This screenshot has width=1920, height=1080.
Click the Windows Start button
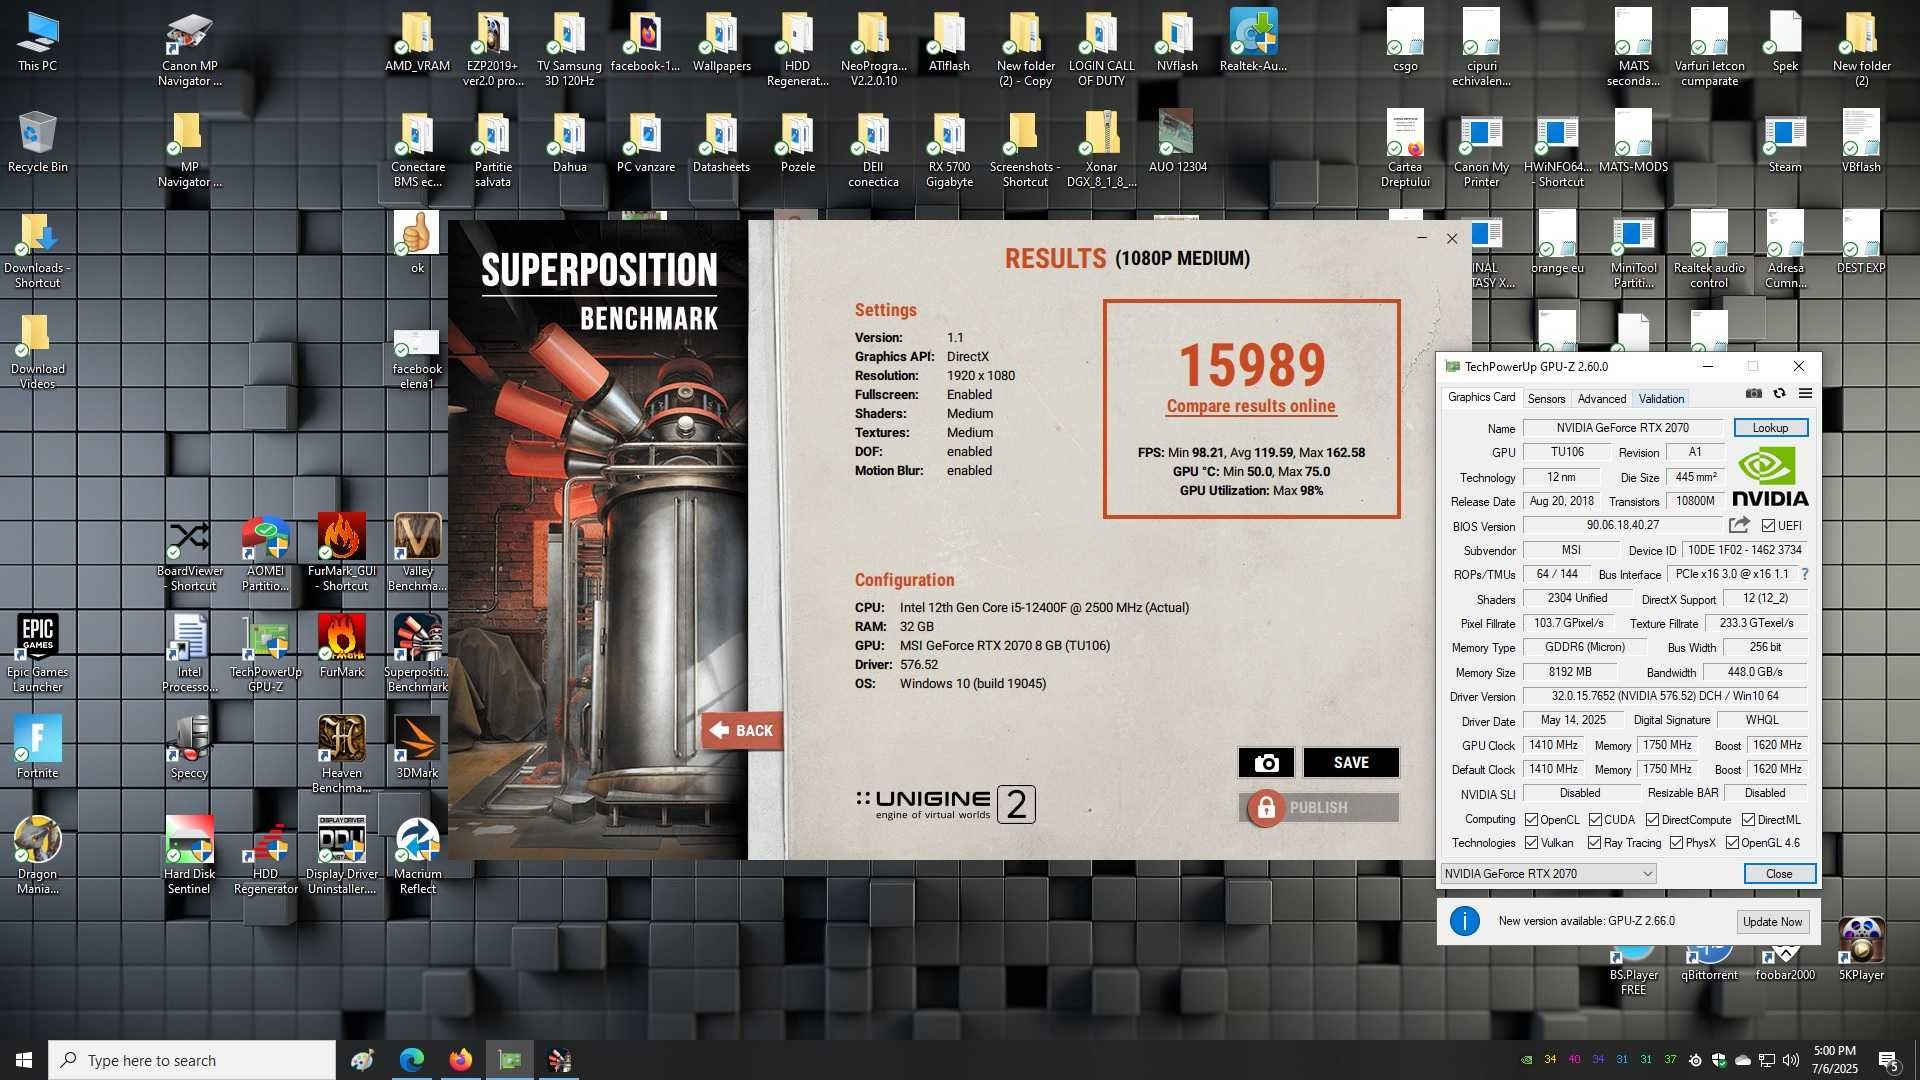point(24,1060)
